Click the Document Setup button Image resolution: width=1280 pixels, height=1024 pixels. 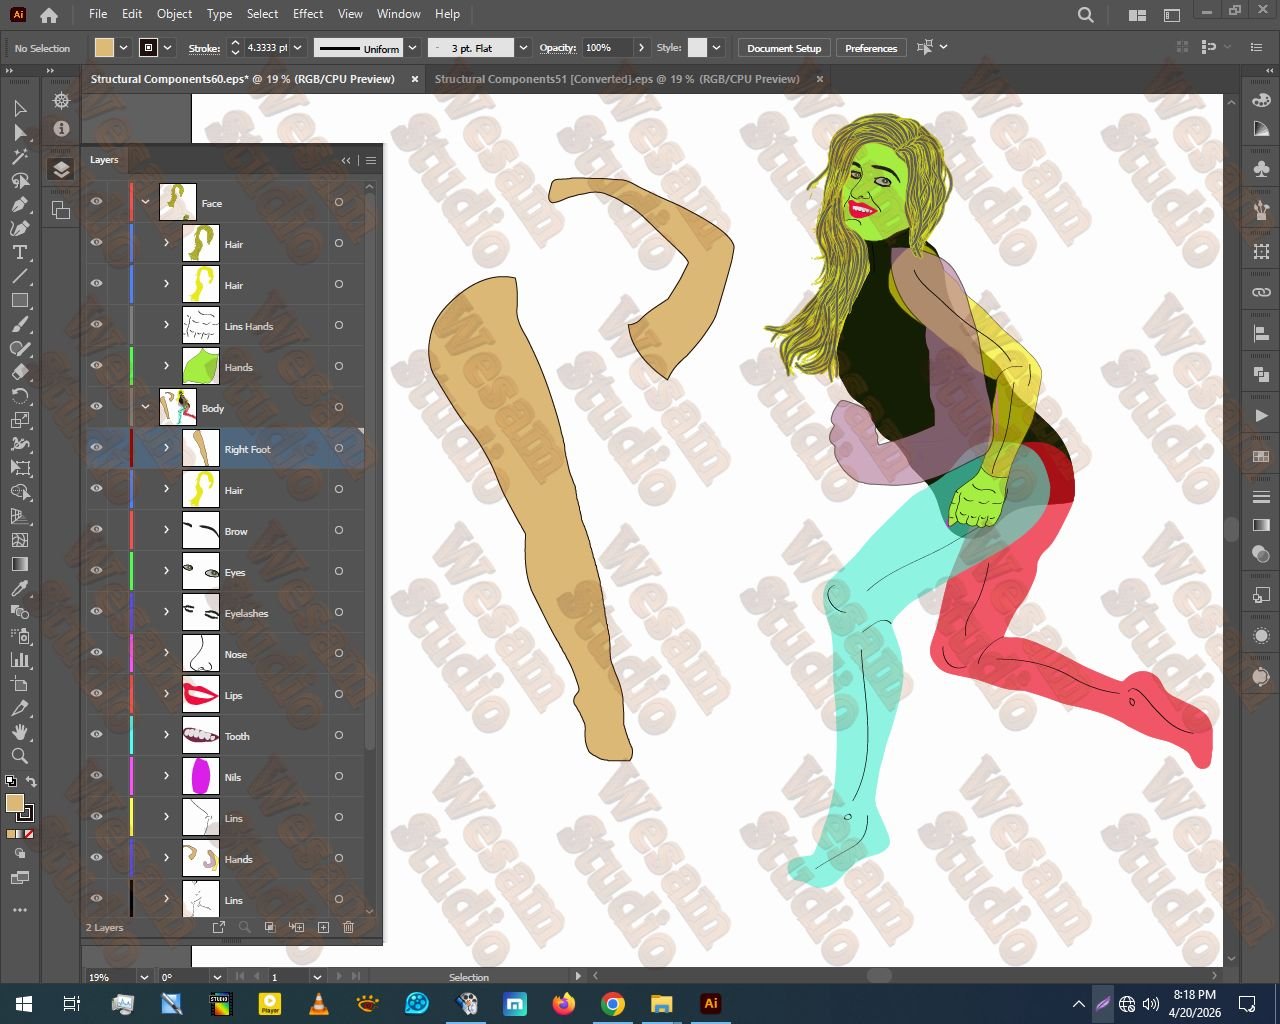[784, 48]
